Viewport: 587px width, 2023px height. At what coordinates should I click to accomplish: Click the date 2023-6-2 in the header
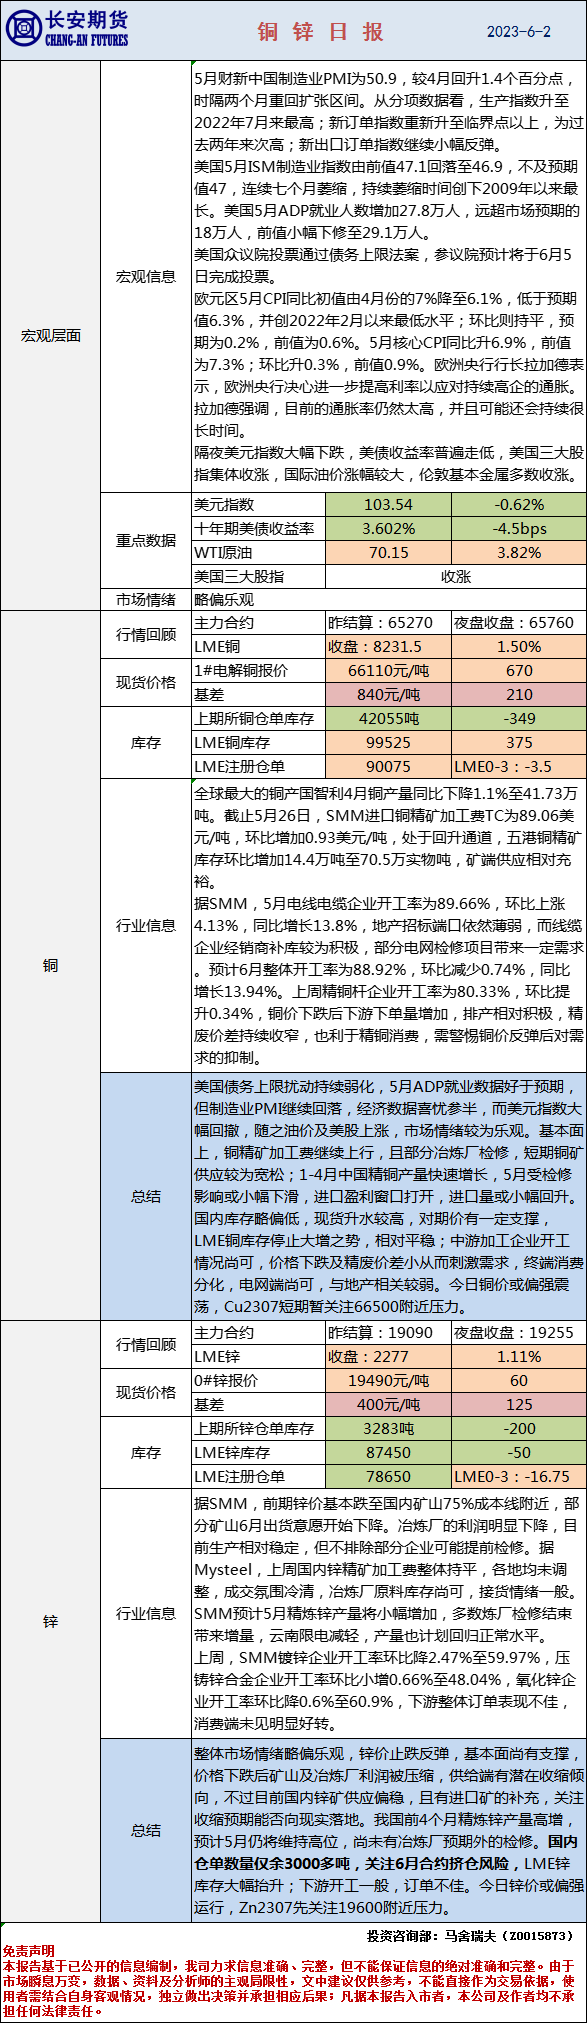coord(518,32)
